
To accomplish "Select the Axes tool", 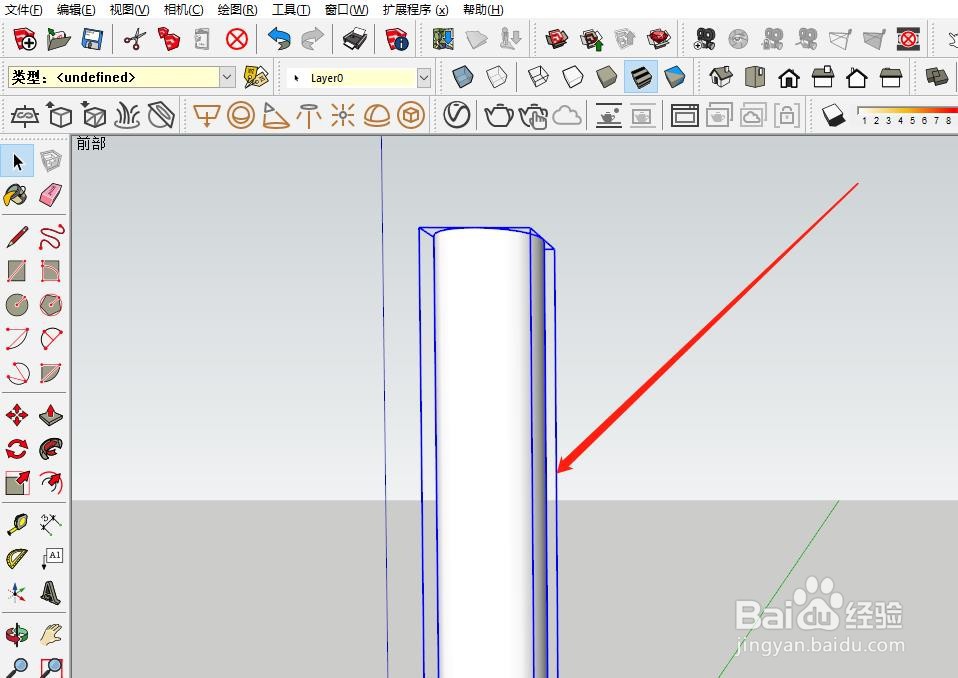I will click(x=17, y=592).
